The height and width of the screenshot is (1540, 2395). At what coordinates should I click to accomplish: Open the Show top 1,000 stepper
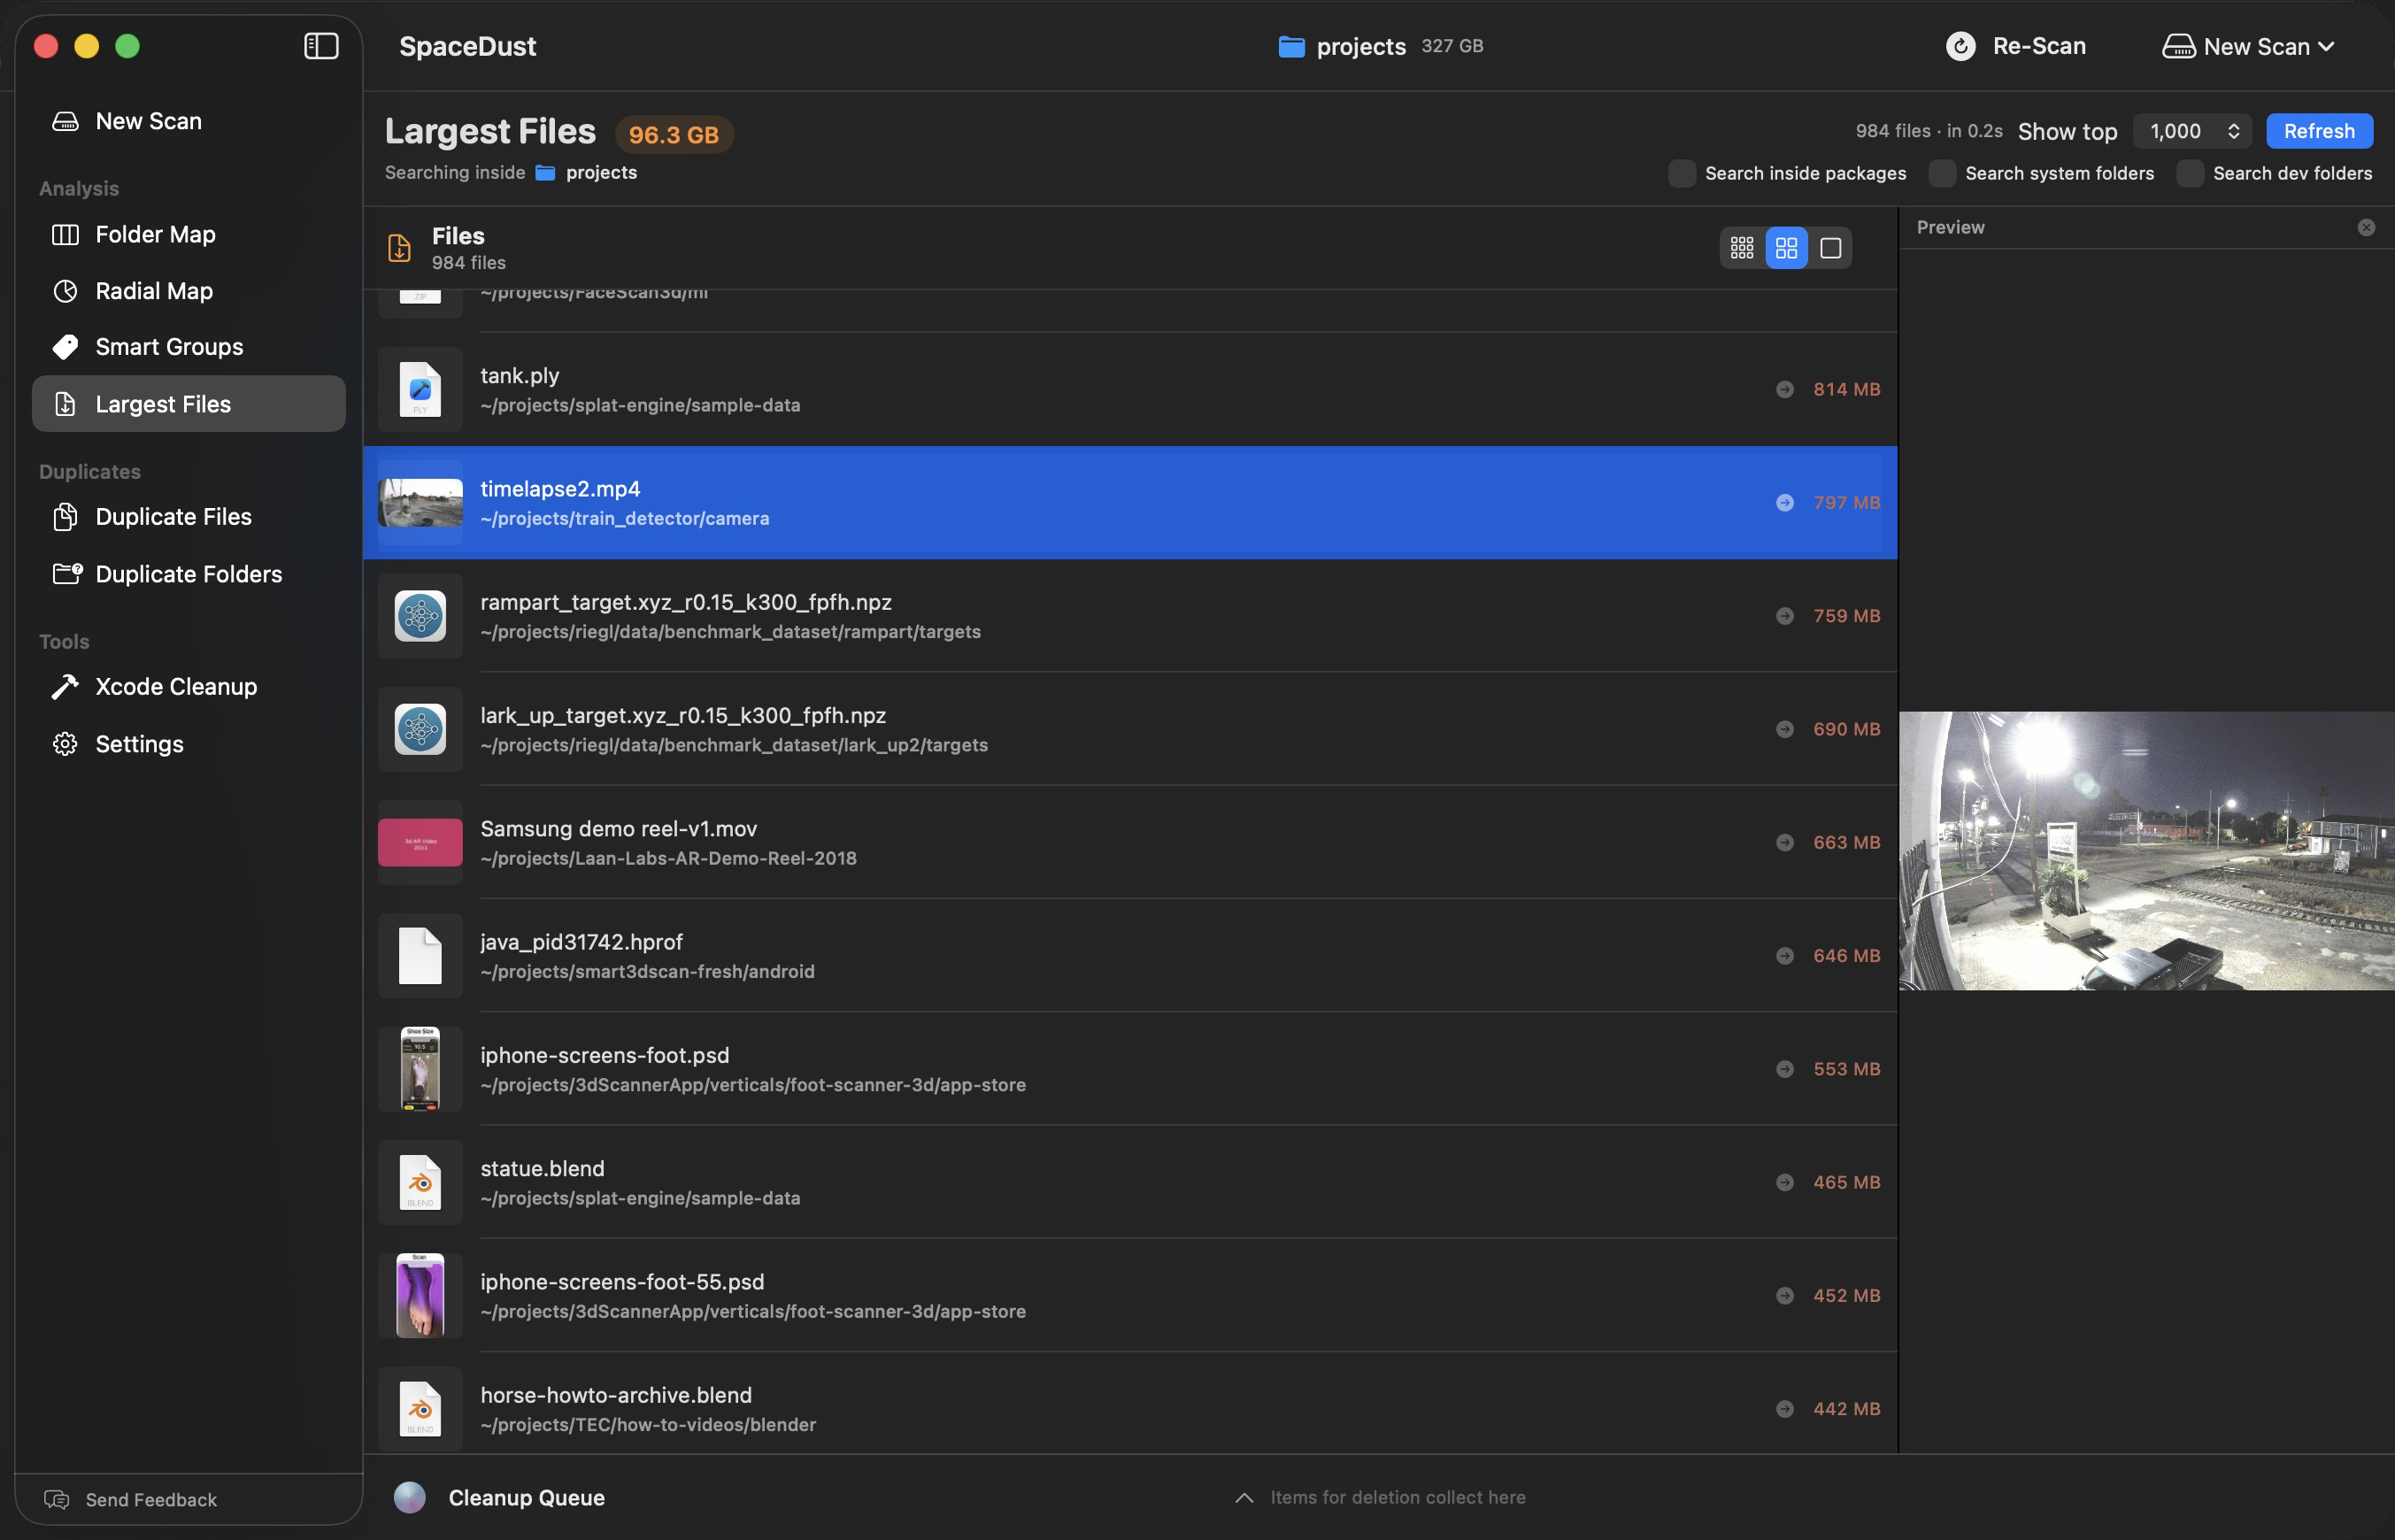tap(2192, 131)
